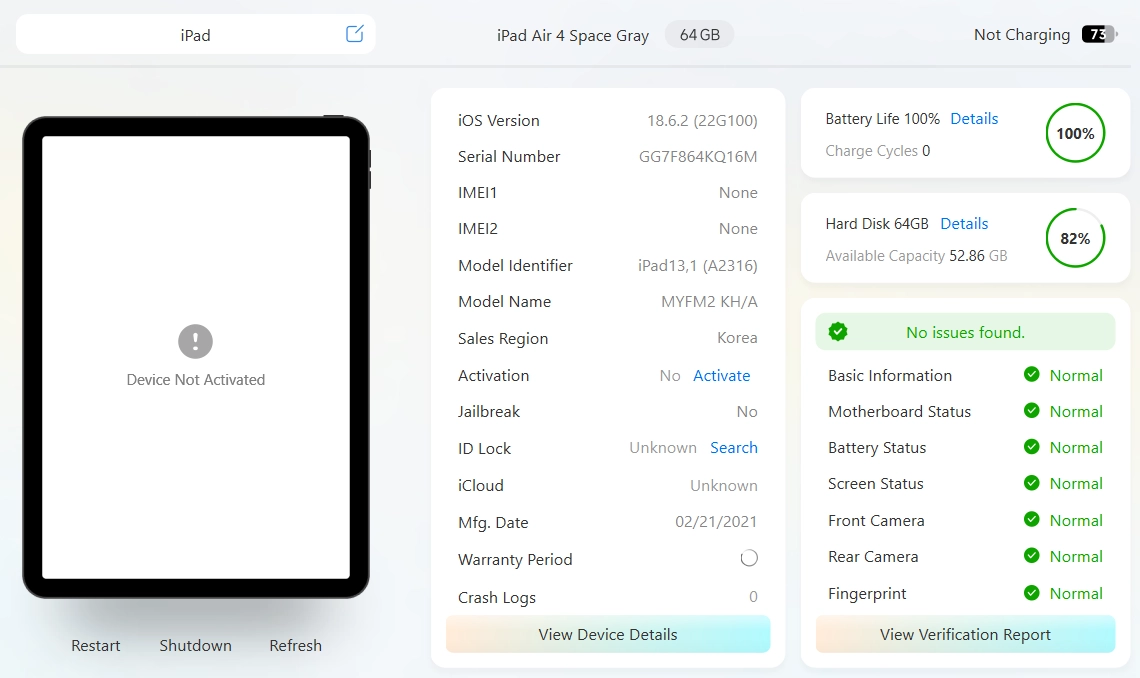1140x678 pixels.
Task: Click the 82% hard disk usage ring
Action: pyautogui.click(x=1075, y=238)
